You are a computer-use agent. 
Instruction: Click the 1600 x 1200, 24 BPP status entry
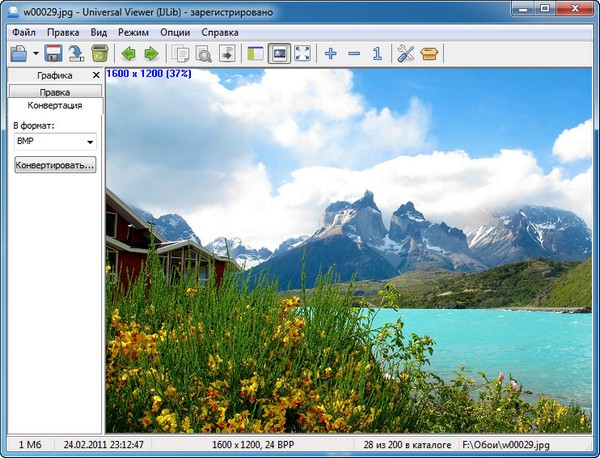(x=253, y=445)
